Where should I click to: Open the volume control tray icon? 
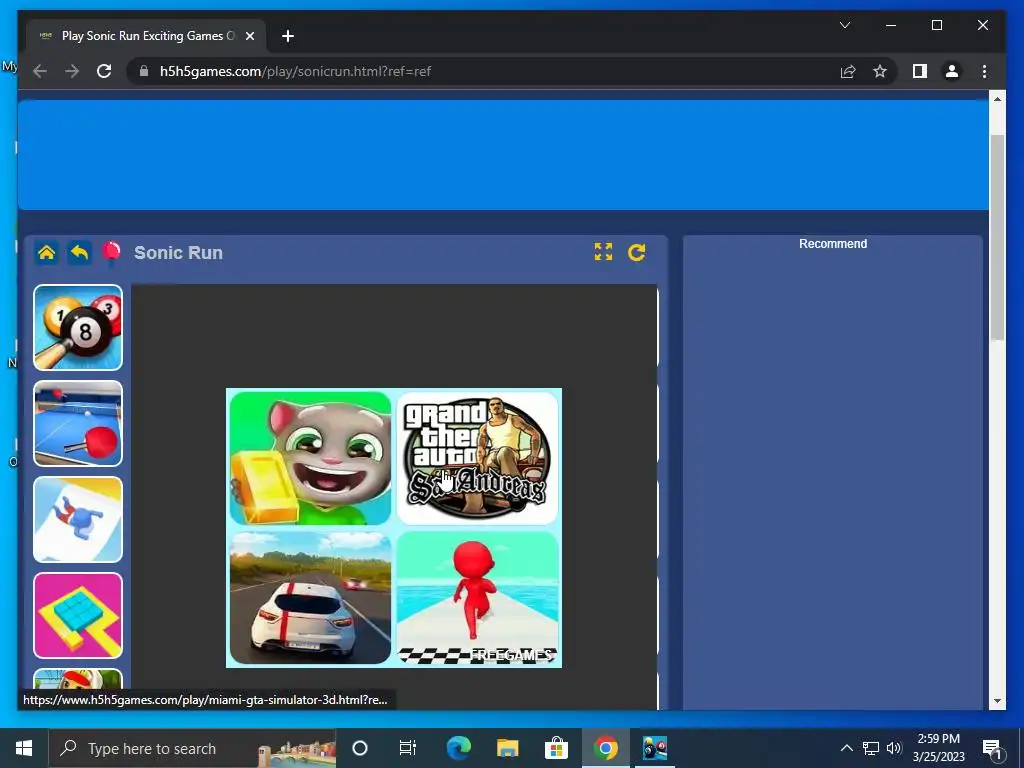coord(894,748)
